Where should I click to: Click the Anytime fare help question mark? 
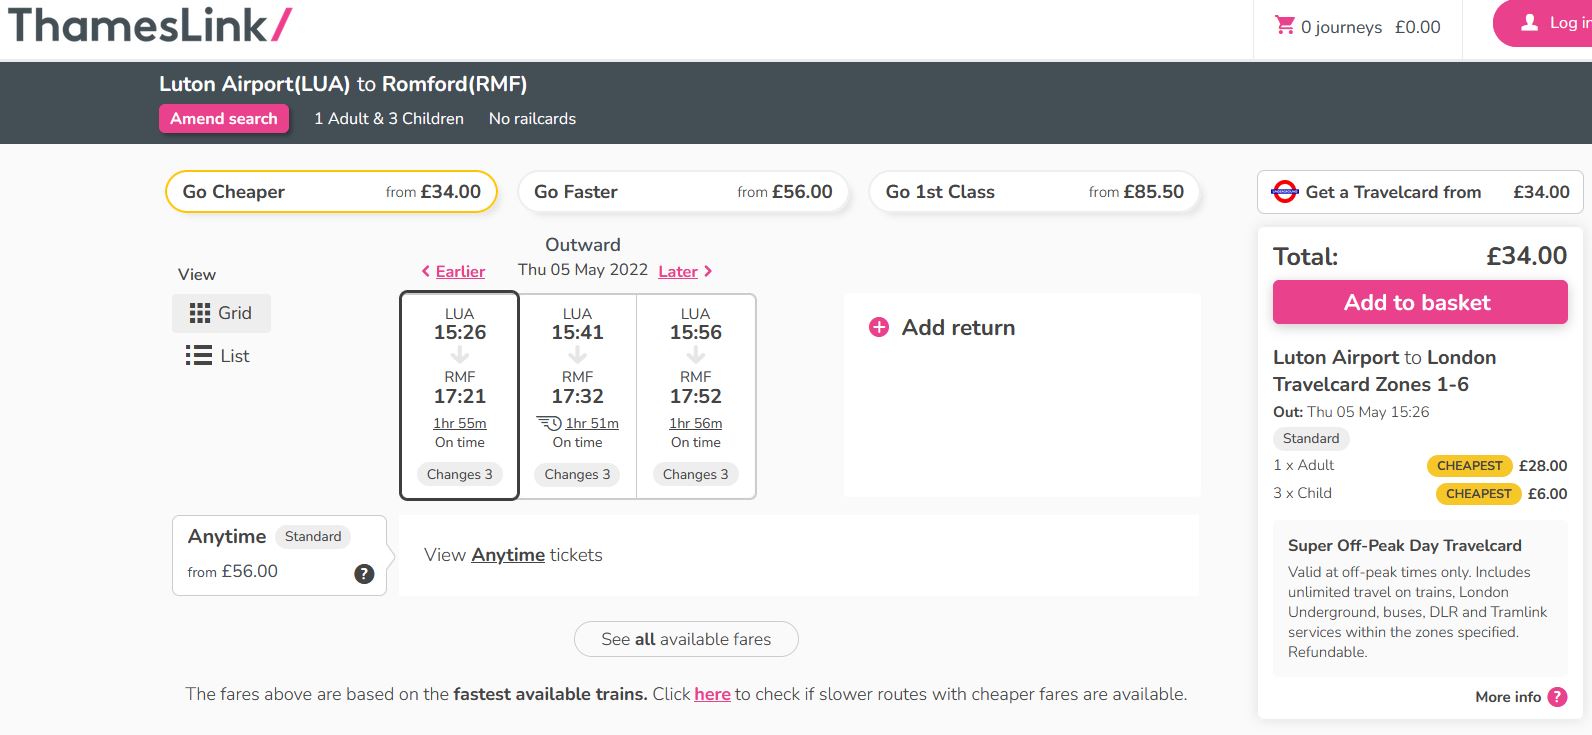click(364, 574)
